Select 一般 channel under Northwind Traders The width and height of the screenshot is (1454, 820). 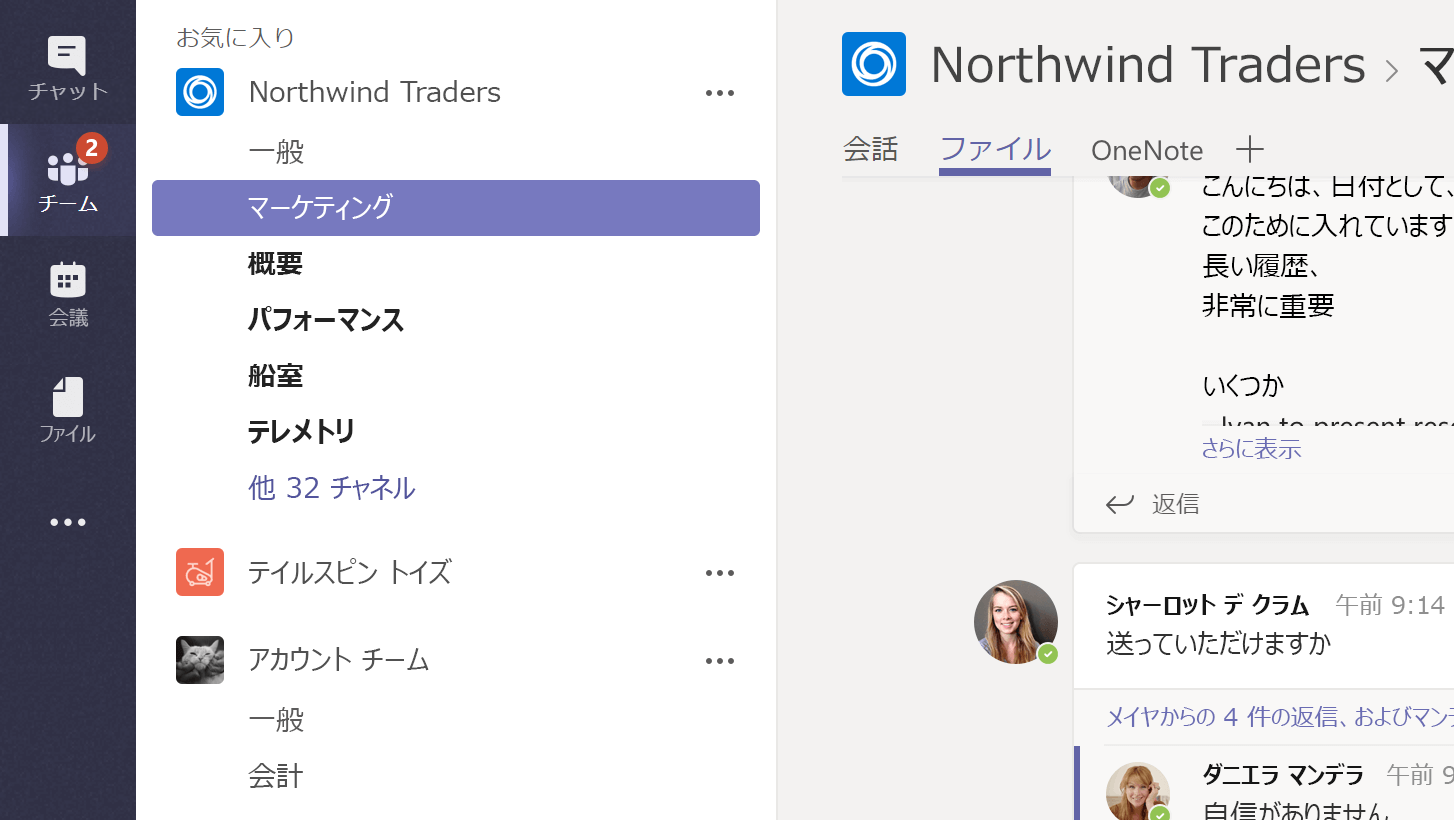(x=276, y=152)
